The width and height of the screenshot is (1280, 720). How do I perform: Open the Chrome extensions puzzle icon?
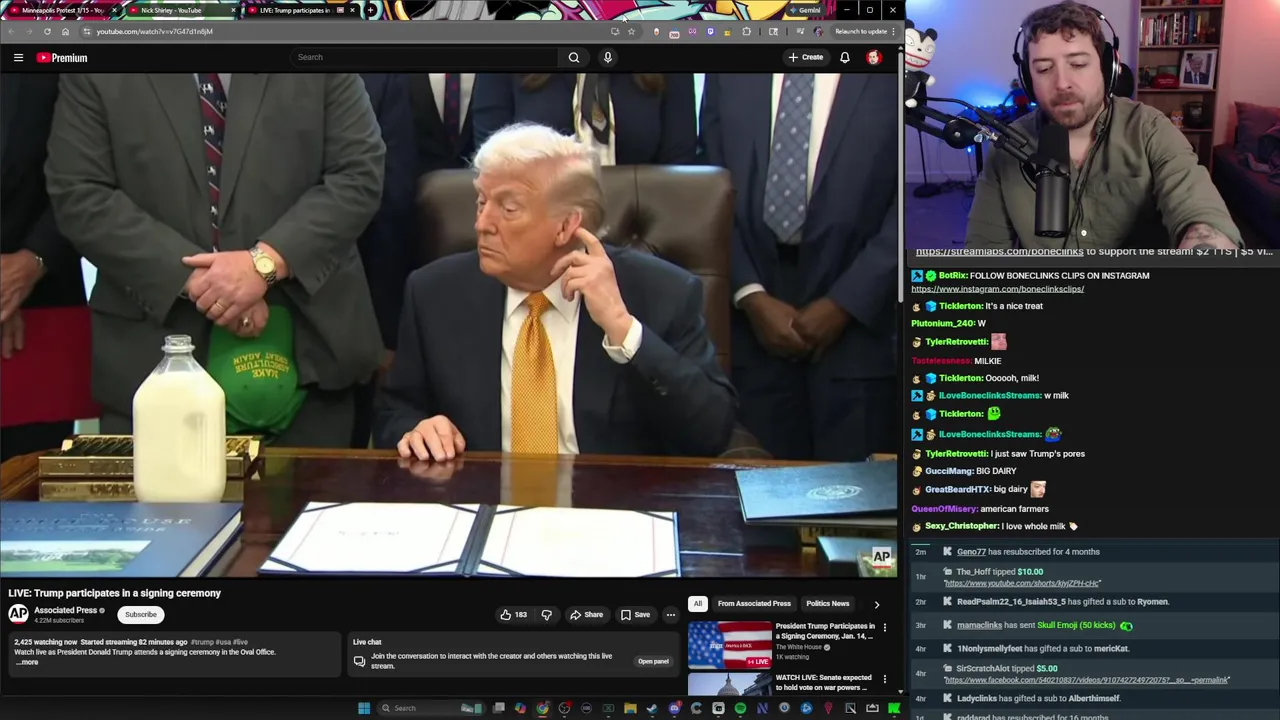point(746,31)
